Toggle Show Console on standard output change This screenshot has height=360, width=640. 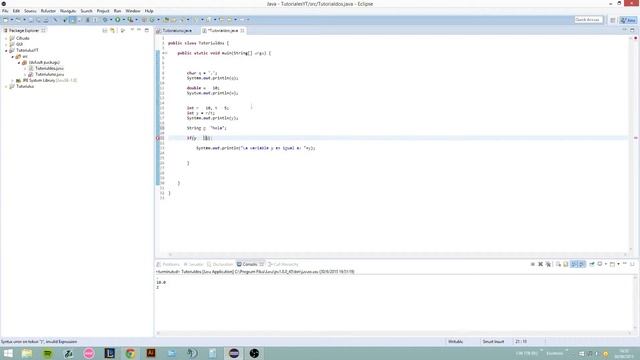tap(573, 264)
